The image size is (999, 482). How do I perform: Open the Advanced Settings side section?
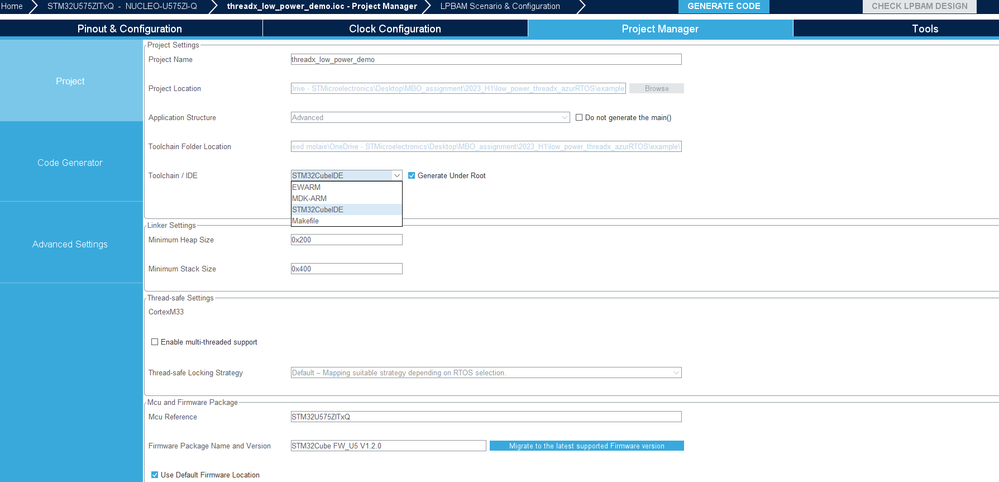[x=71, y=244]
